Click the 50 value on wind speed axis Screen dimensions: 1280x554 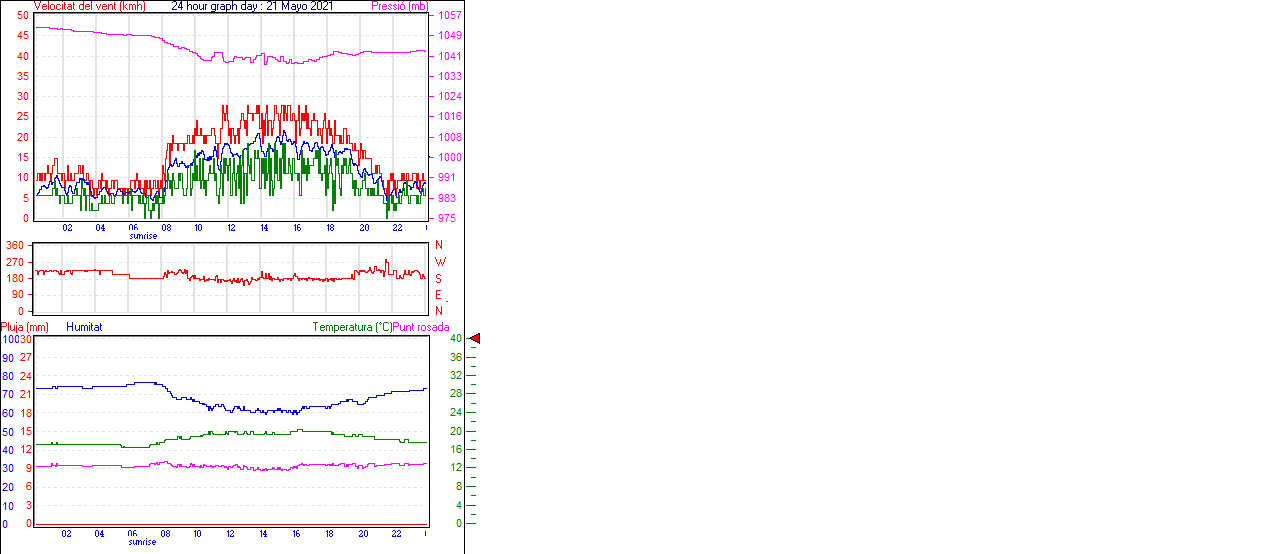(23, 16)
